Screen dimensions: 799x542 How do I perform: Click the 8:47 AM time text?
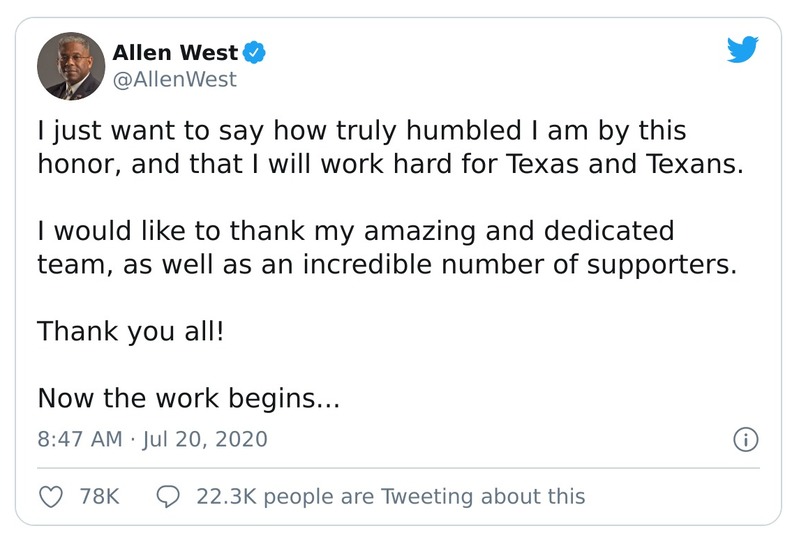pyautogui.click(x=79, y=439)
